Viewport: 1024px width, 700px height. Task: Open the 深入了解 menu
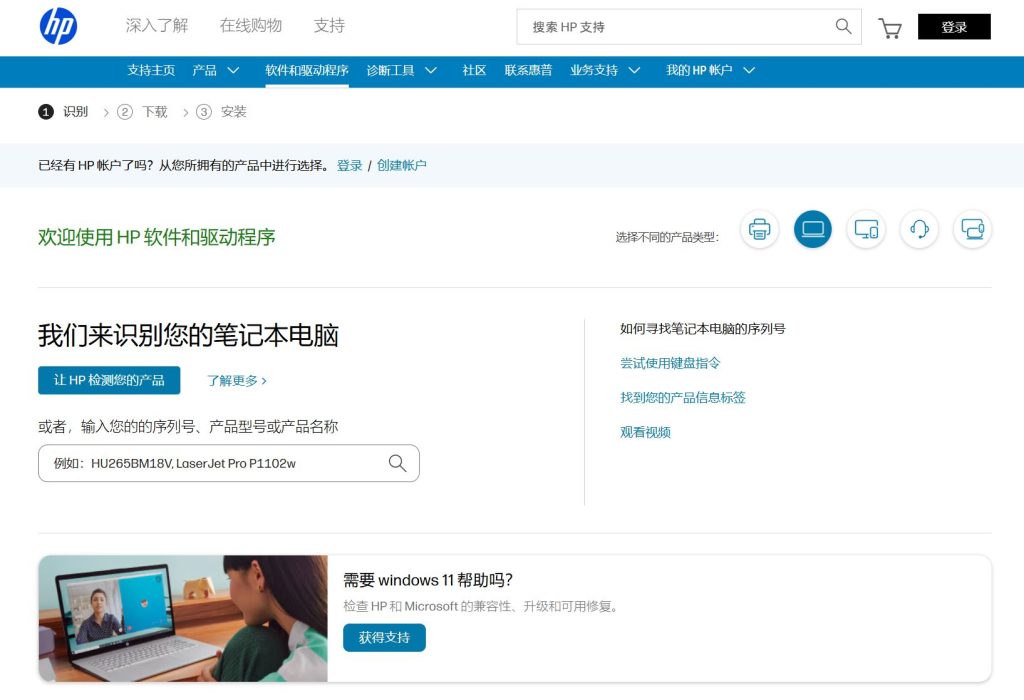(x=157, y=25)
